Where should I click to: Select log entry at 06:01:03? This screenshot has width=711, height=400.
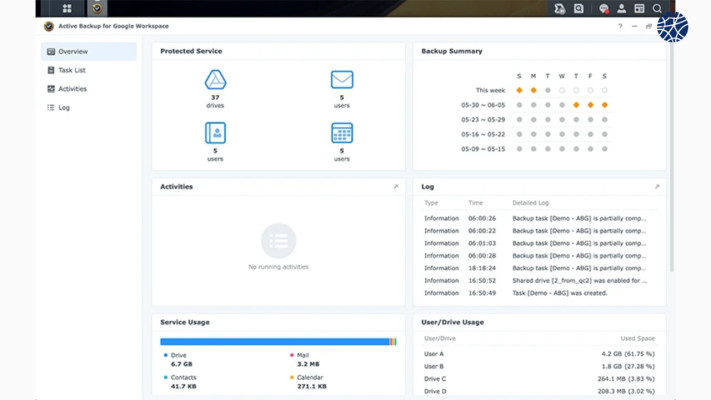click(x=539, y=243)
